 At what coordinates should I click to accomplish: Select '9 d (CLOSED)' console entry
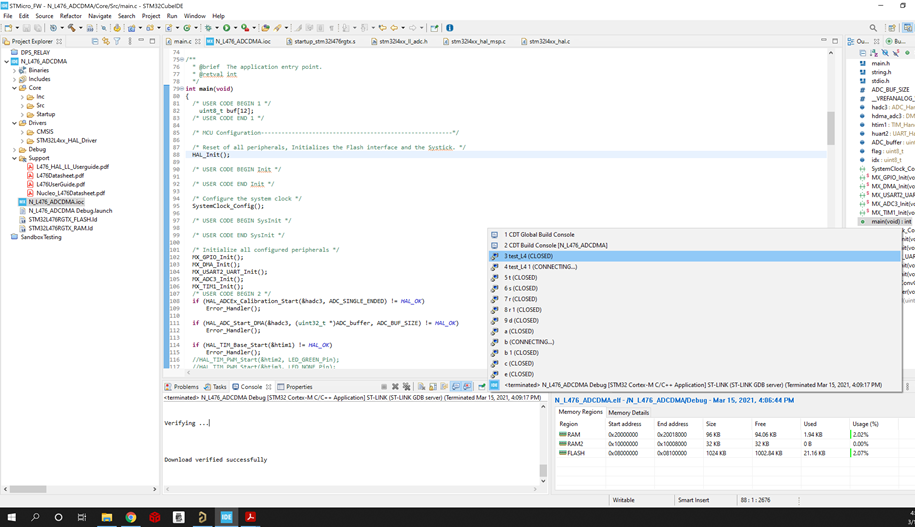pyautogui.click(x=694, y=320)
